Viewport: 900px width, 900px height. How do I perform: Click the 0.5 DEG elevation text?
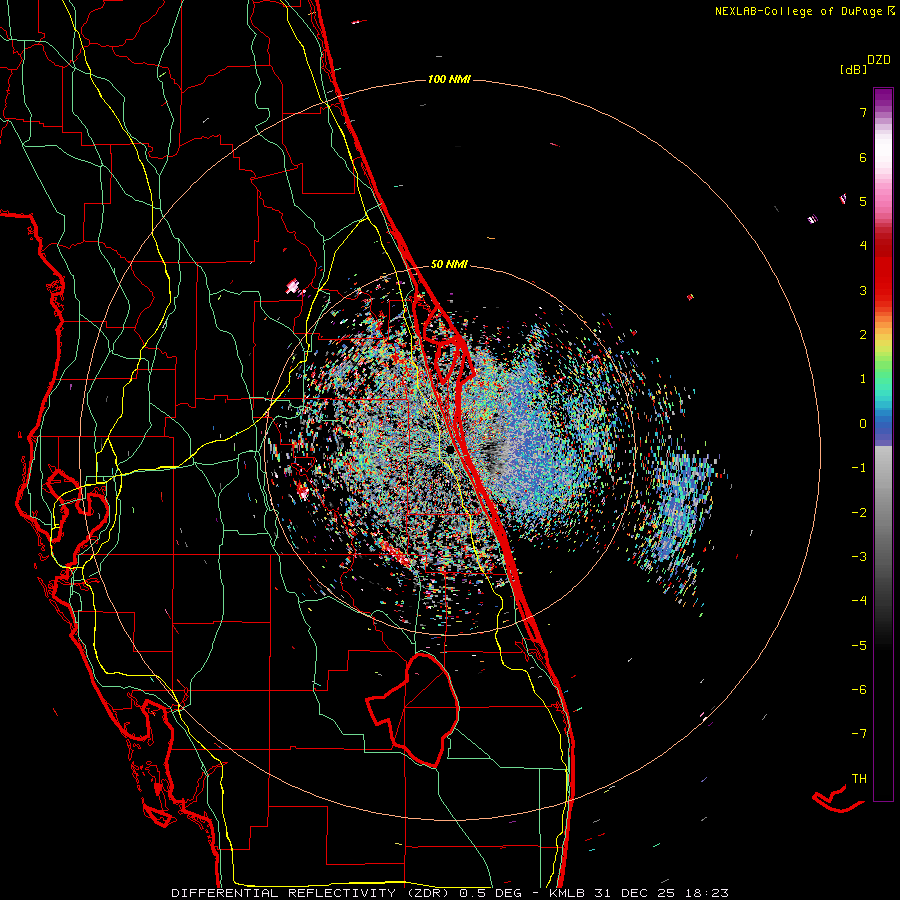coord(491,893)
